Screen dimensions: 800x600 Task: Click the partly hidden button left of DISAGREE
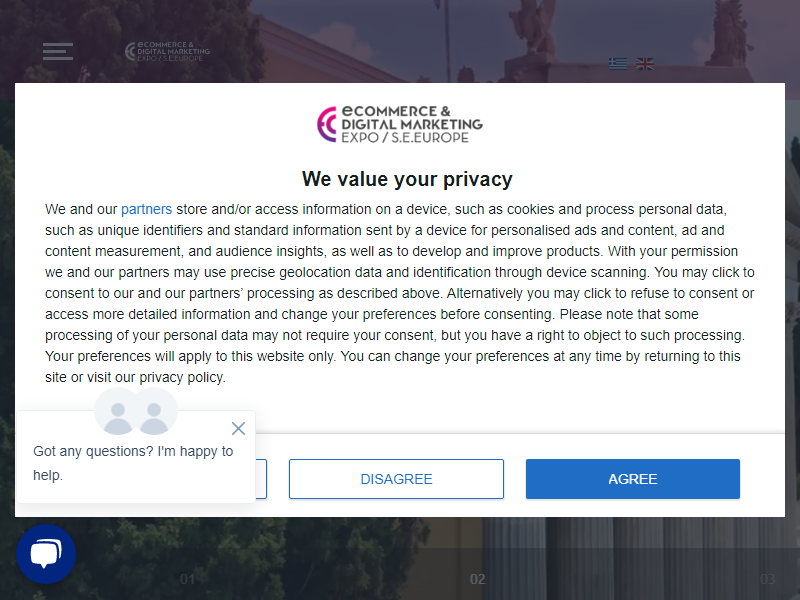[261, 479]
